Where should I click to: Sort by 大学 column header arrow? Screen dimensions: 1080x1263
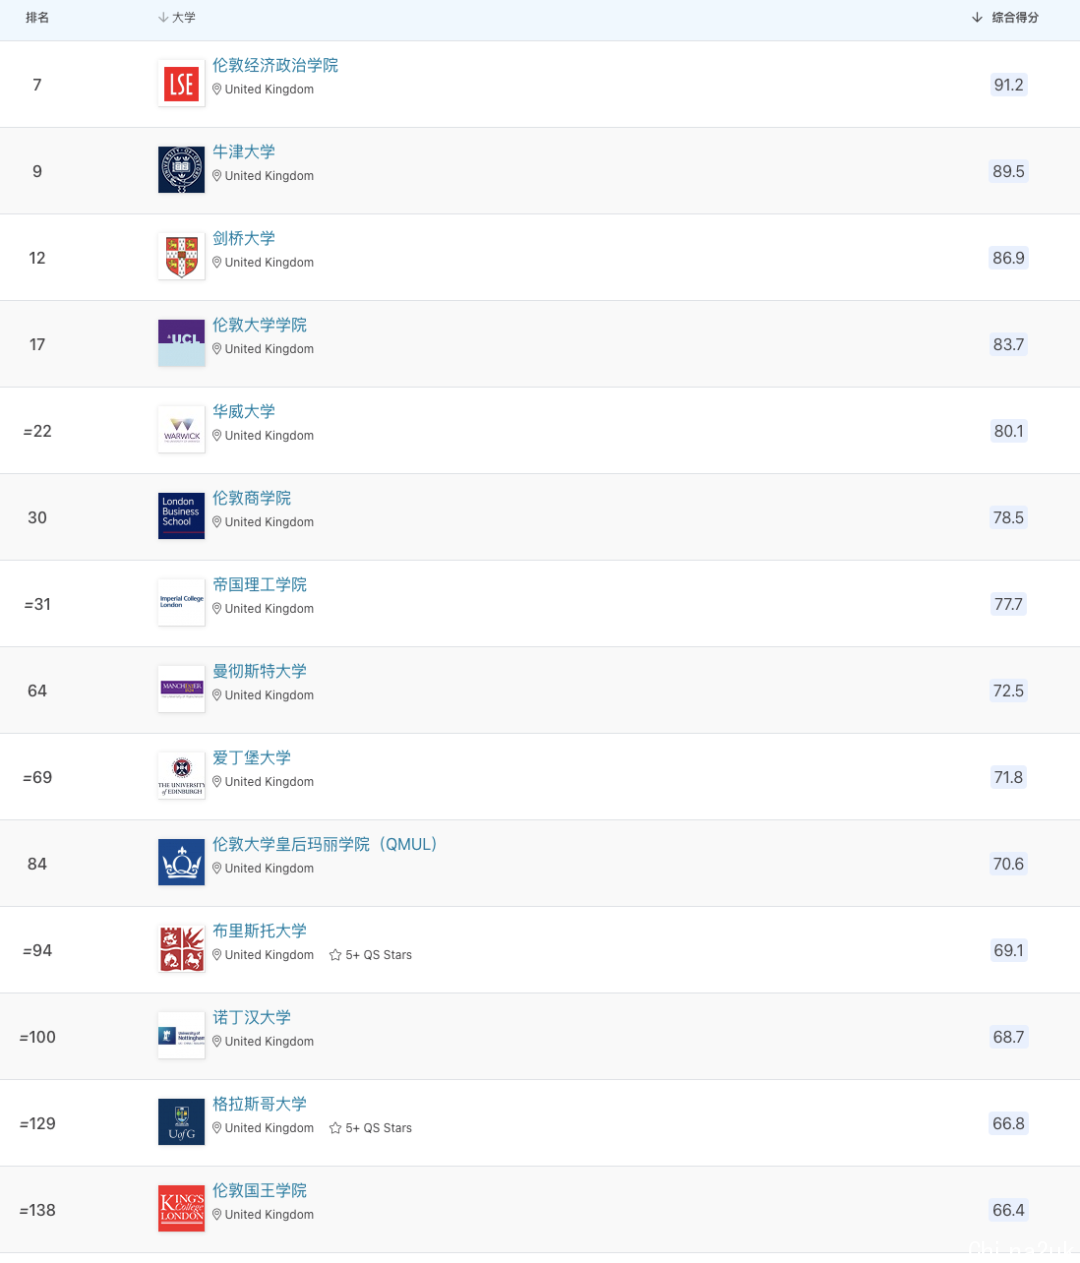point(163,18)
